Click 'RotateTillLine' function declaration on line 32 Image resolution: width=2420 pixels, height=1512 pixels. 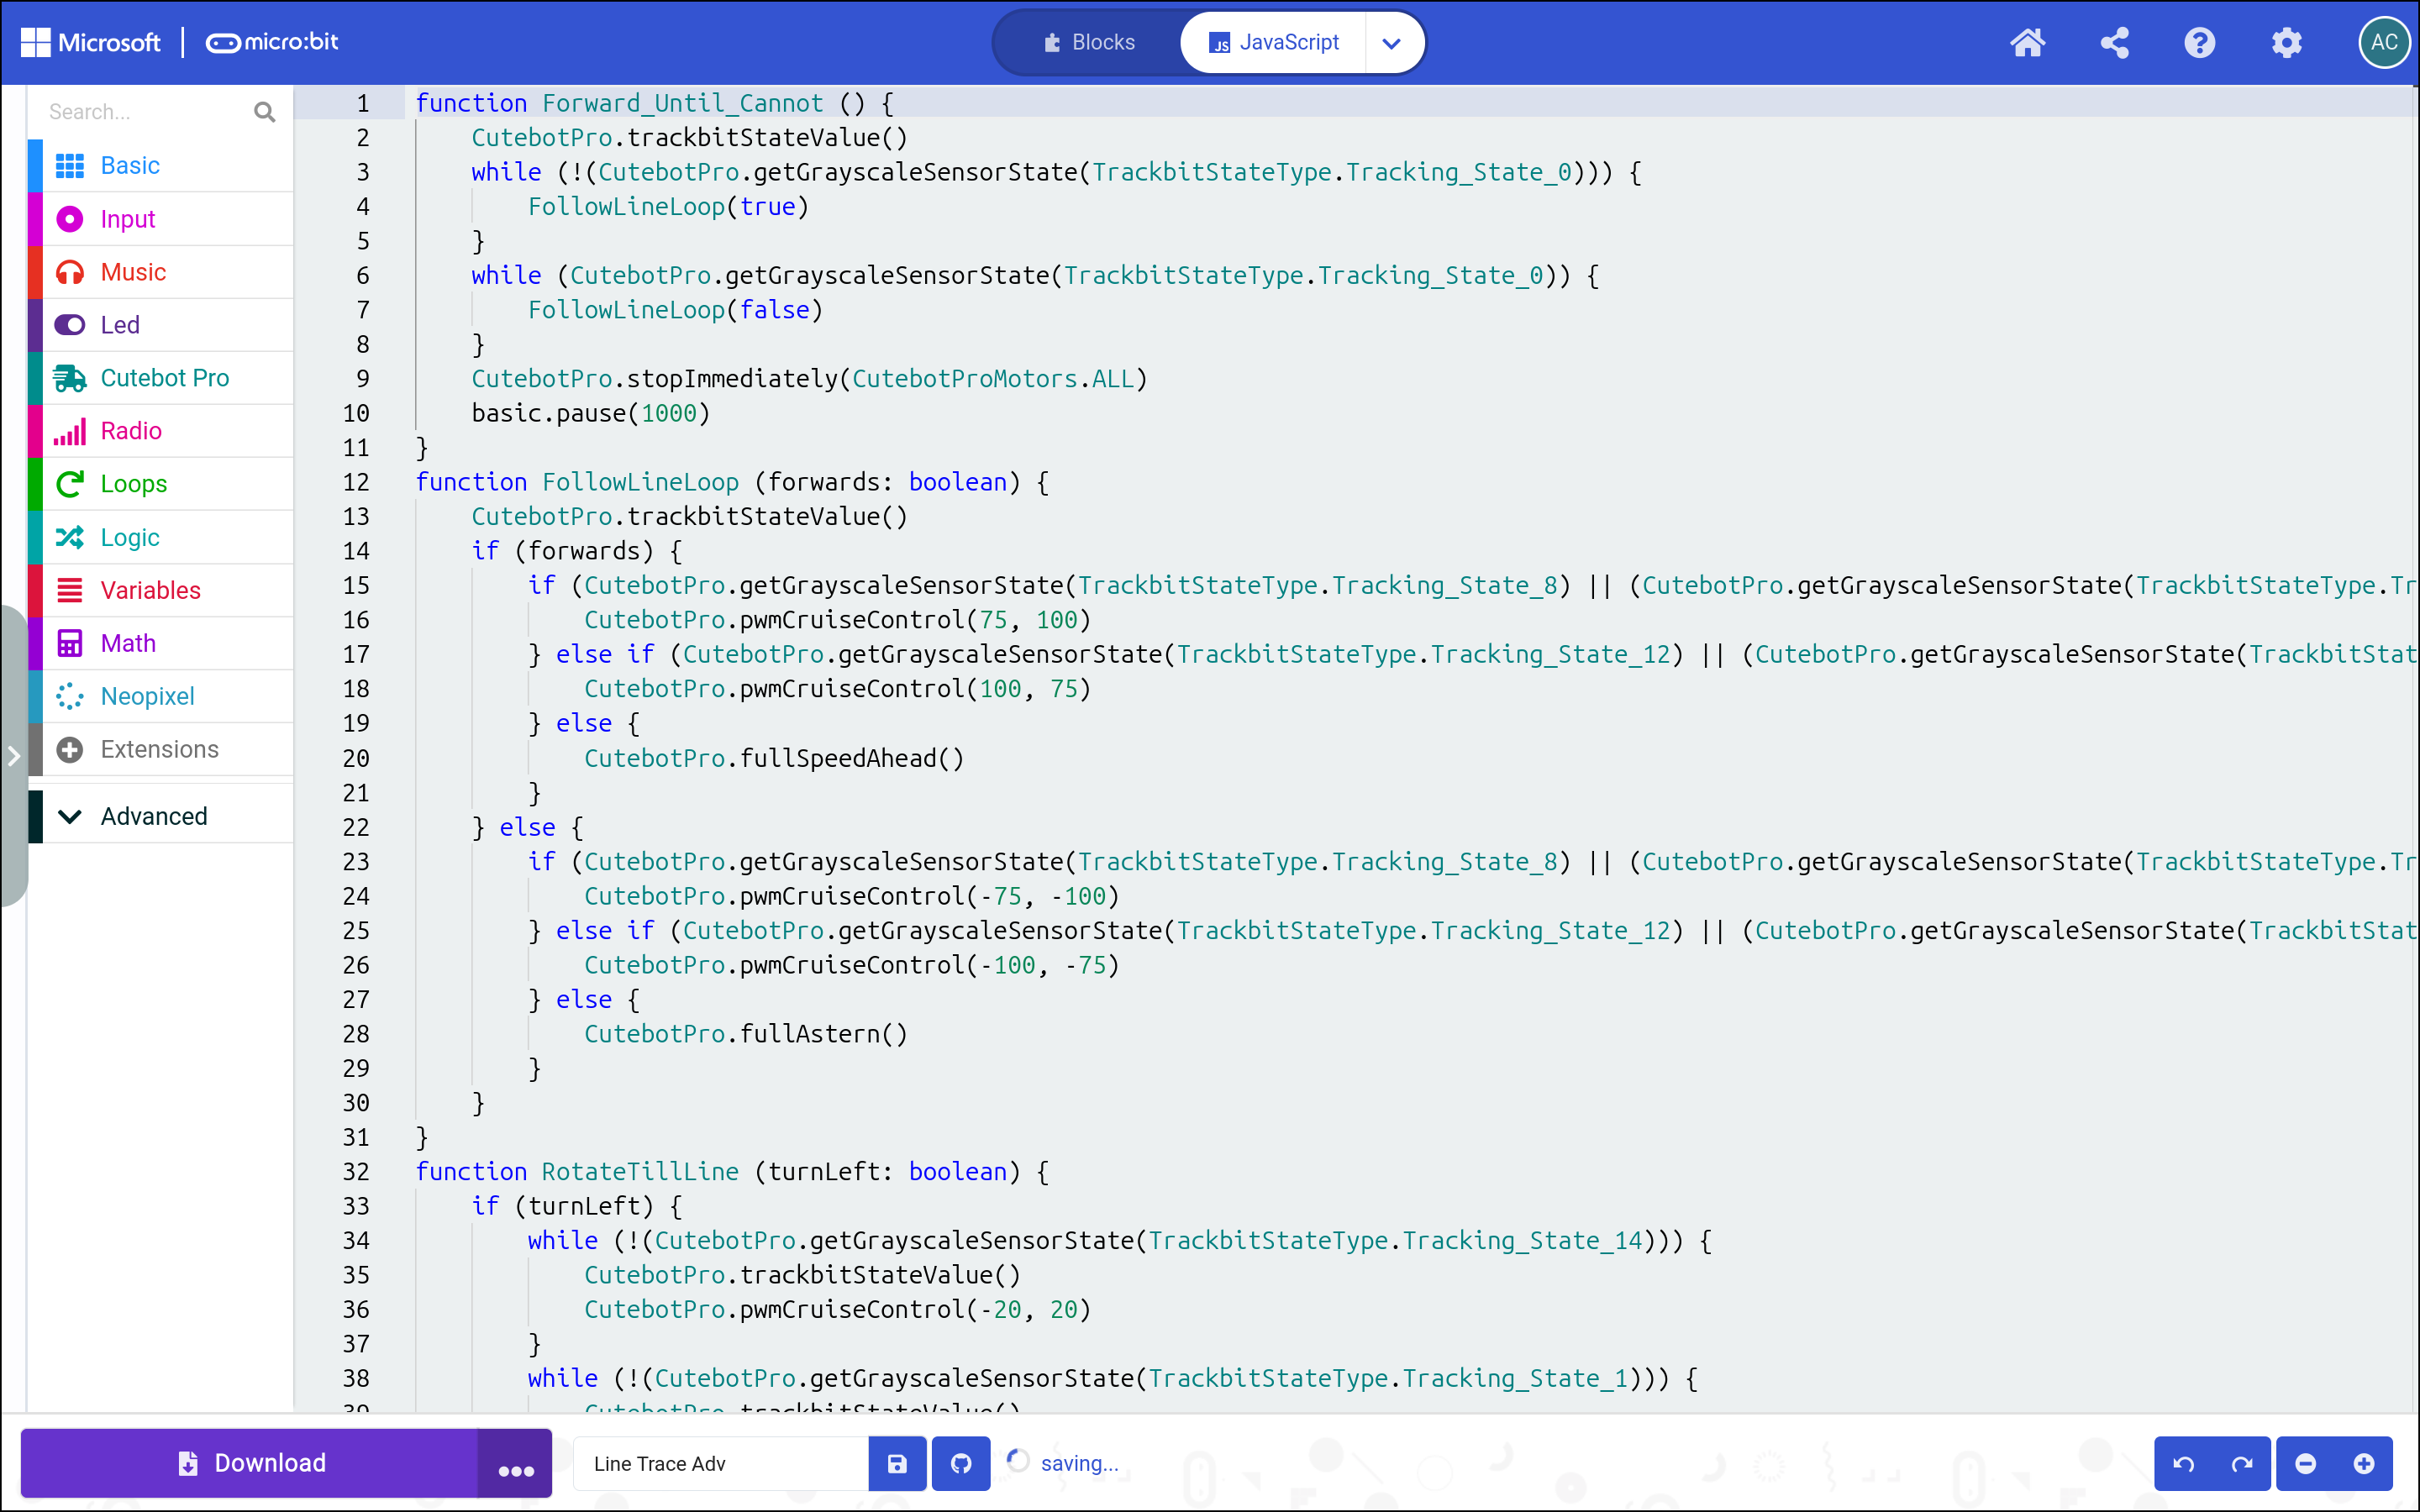pos(640,1171)
